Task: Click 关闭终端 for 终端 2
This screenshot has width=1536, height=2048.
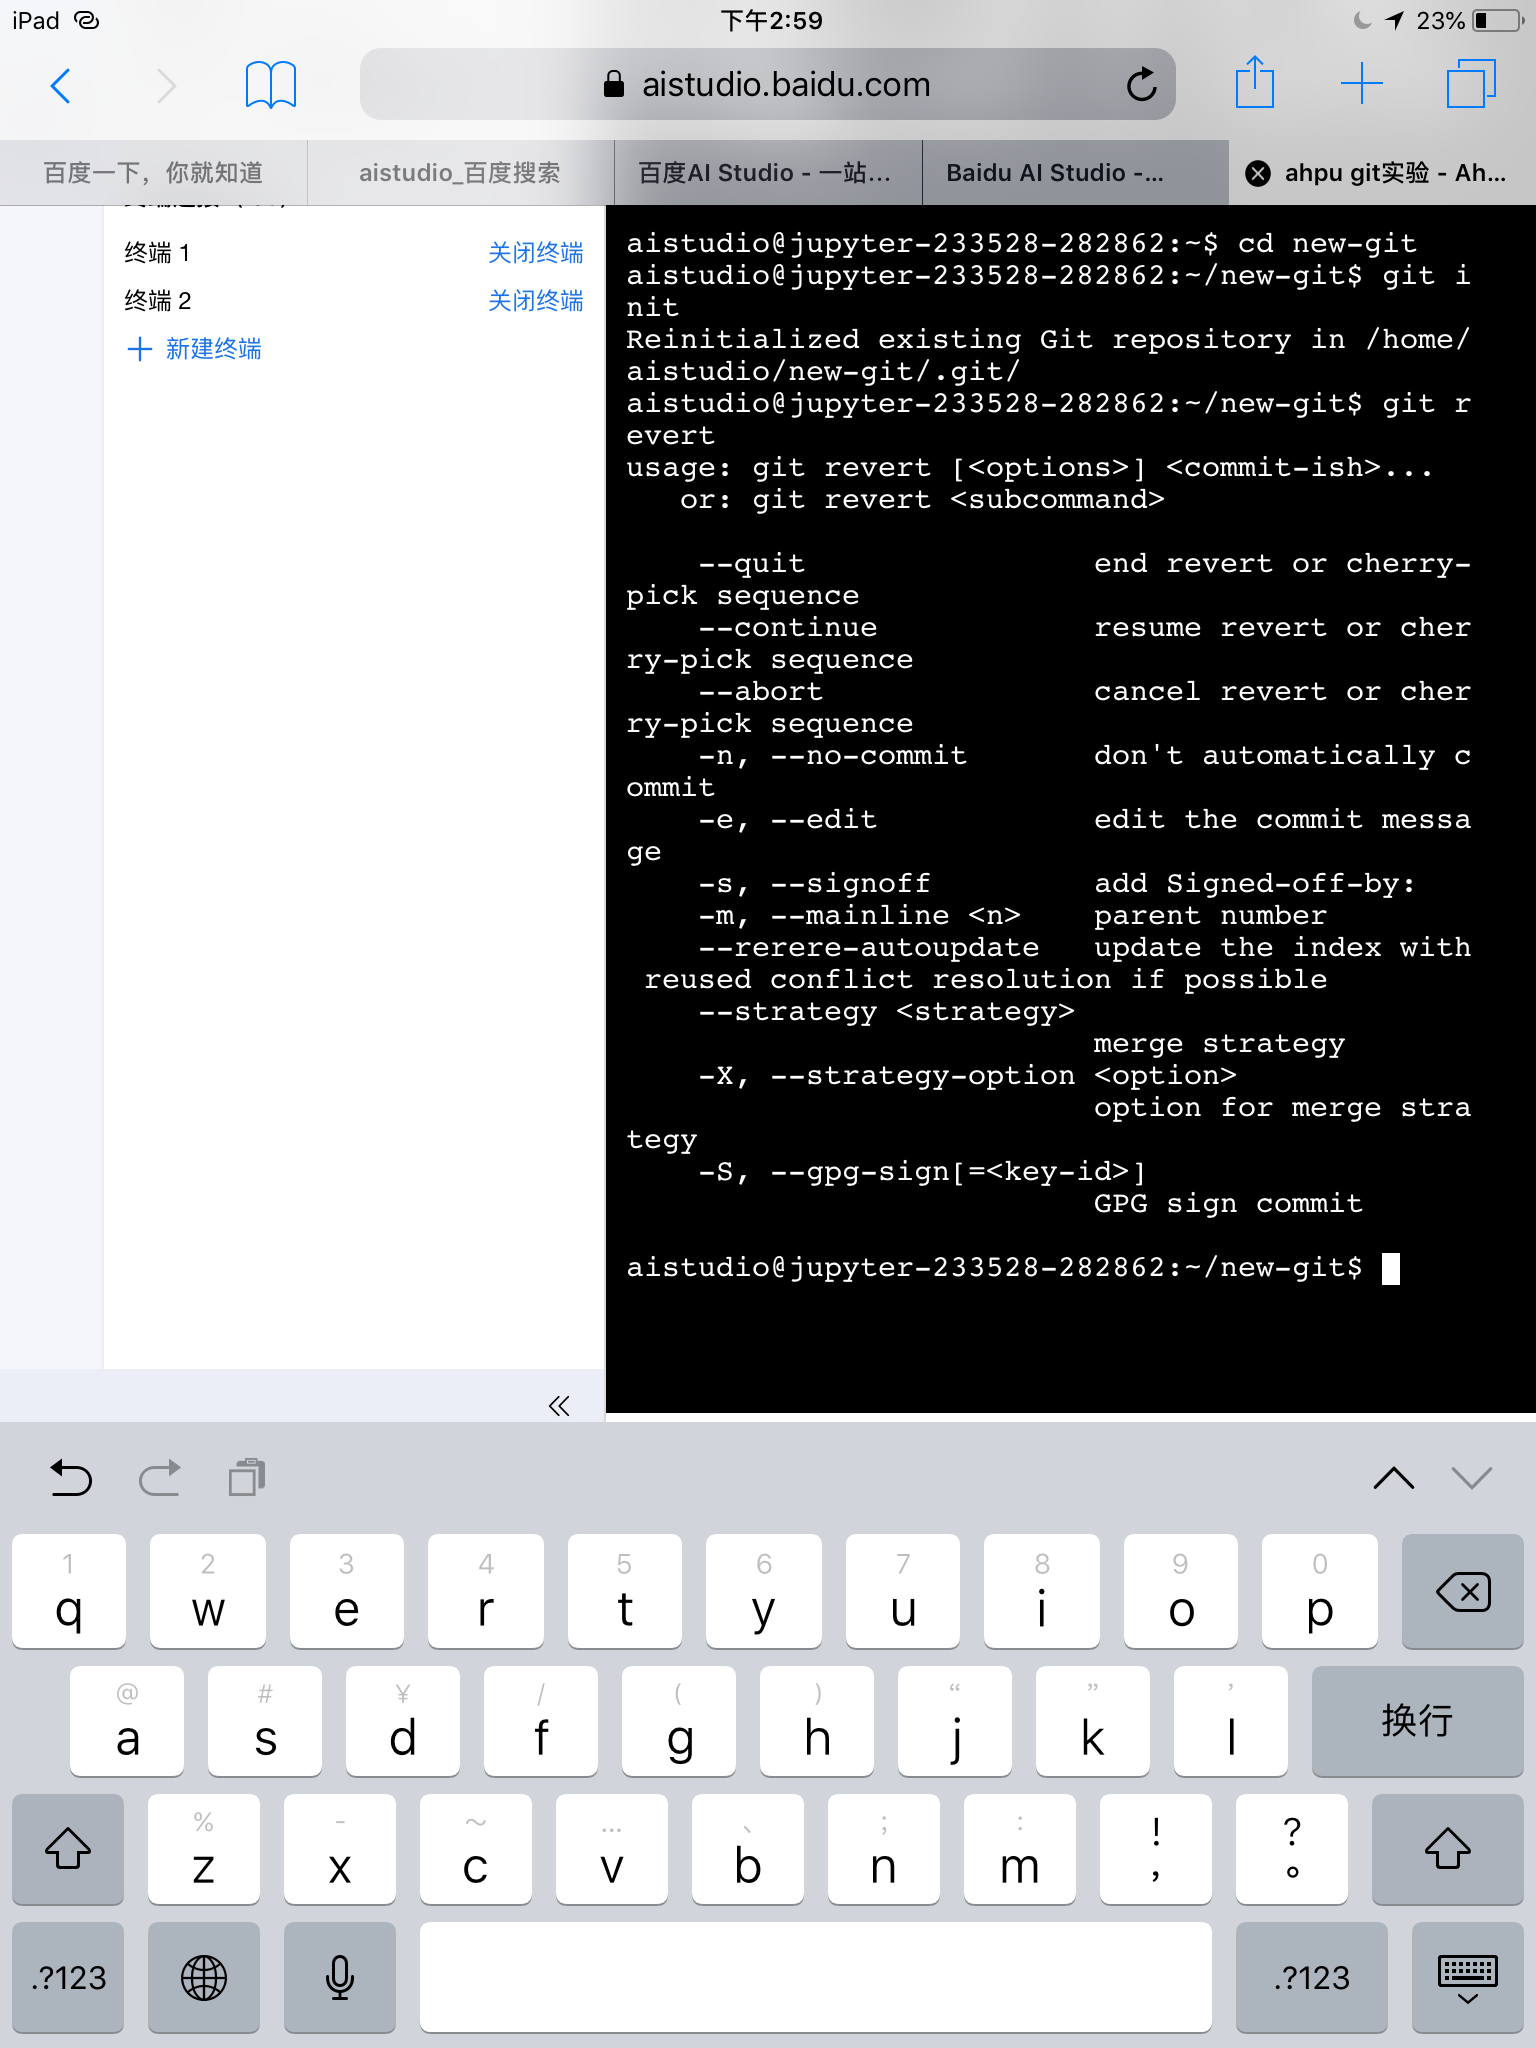Action: click(535, 301)
